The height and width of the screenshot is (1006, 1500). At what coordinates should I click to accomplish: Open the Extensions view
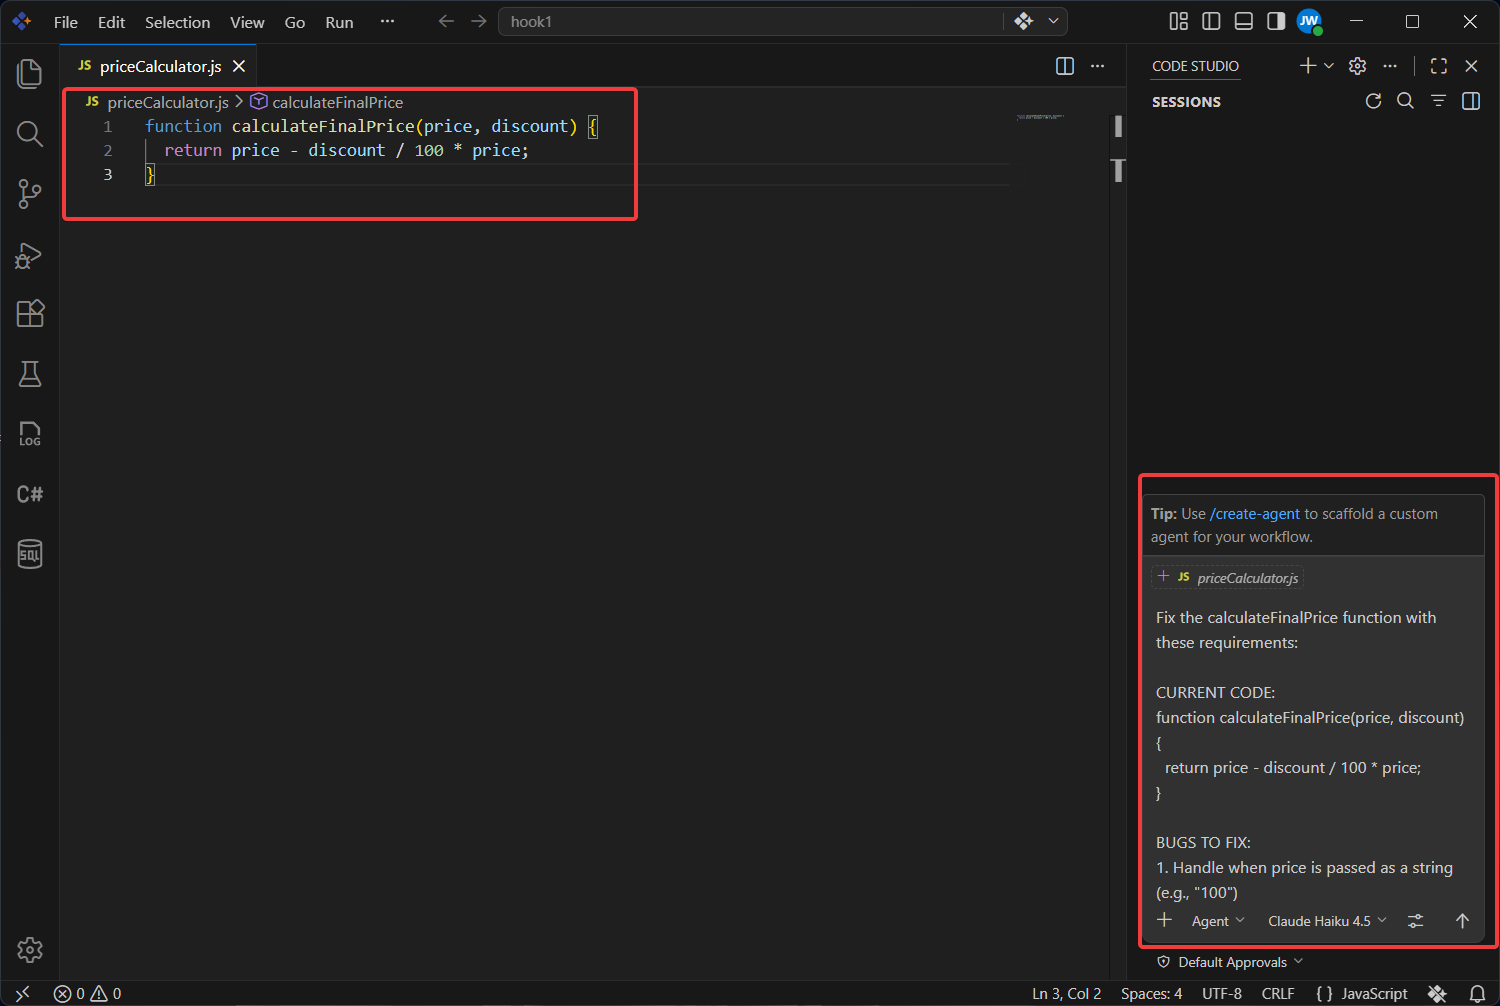coord(30,314)
